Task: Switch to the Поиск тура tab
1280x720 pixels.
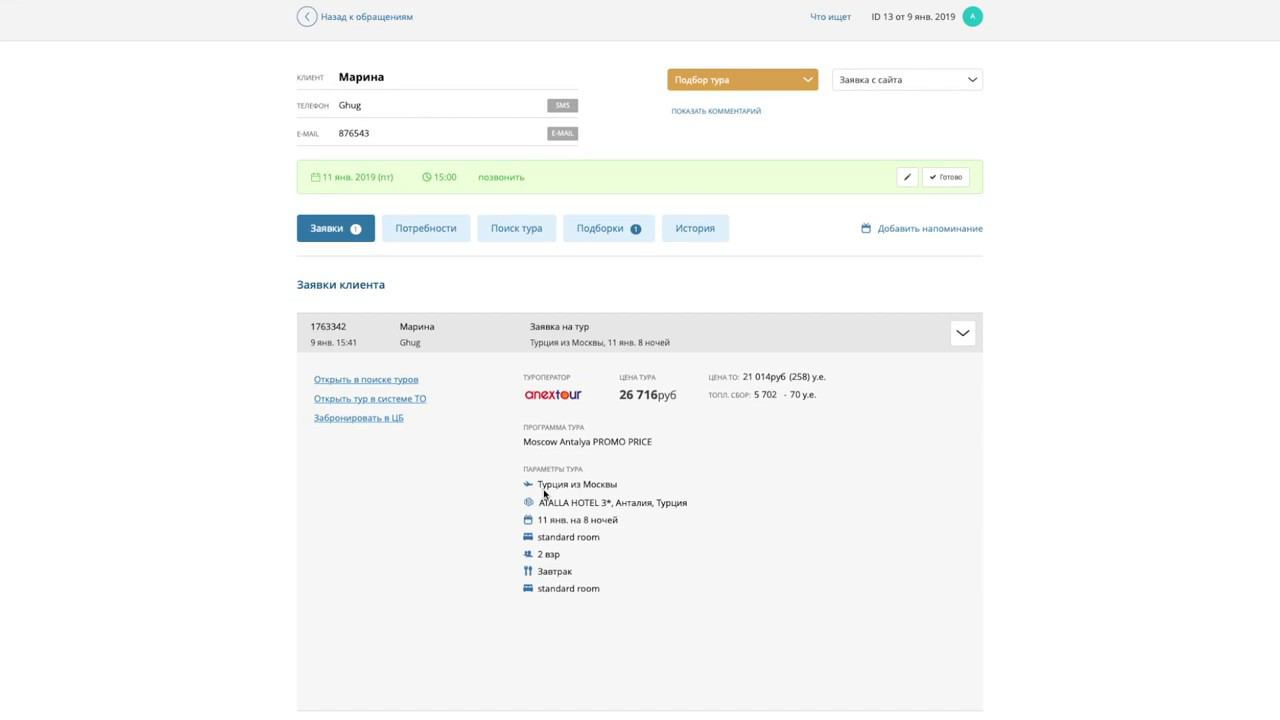Action: [516, 229]
